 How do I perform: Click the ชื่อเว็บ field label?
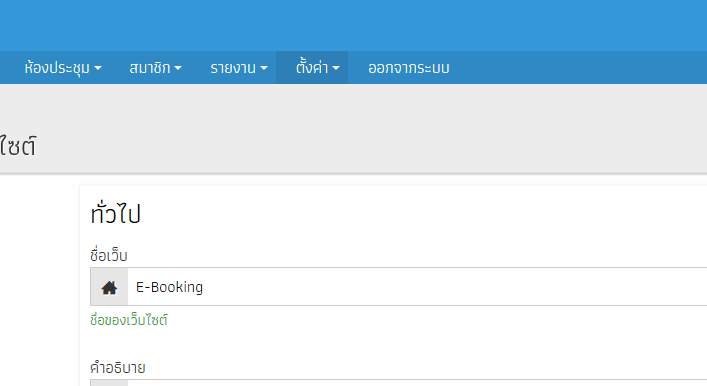point(109,255)
